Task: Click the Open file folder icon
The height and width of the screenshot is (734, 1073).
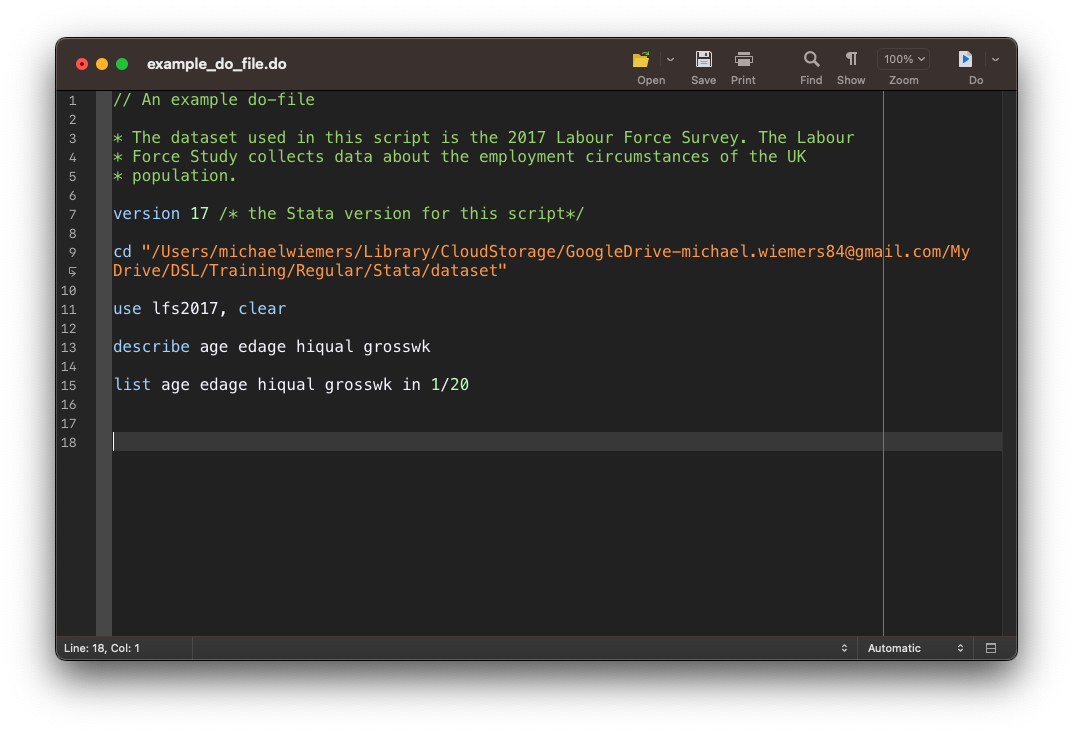Action: tap(641, 59)
